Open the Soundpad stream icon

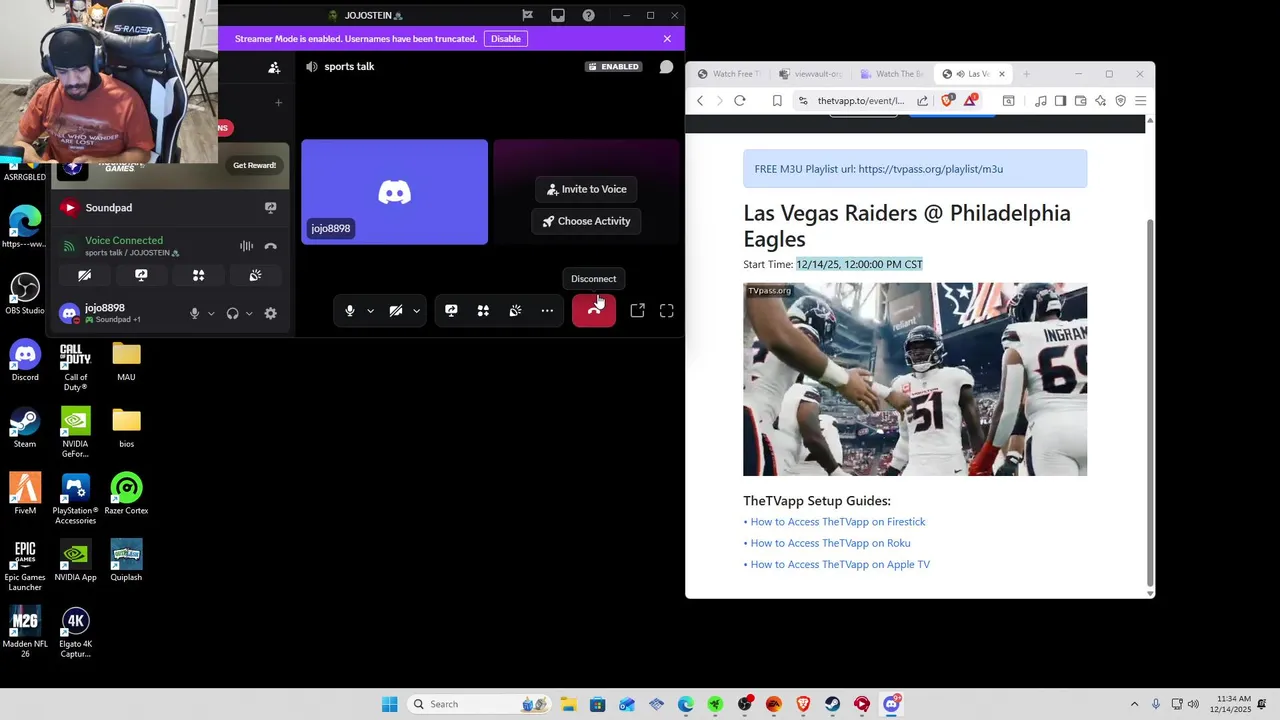pos(270,208)
